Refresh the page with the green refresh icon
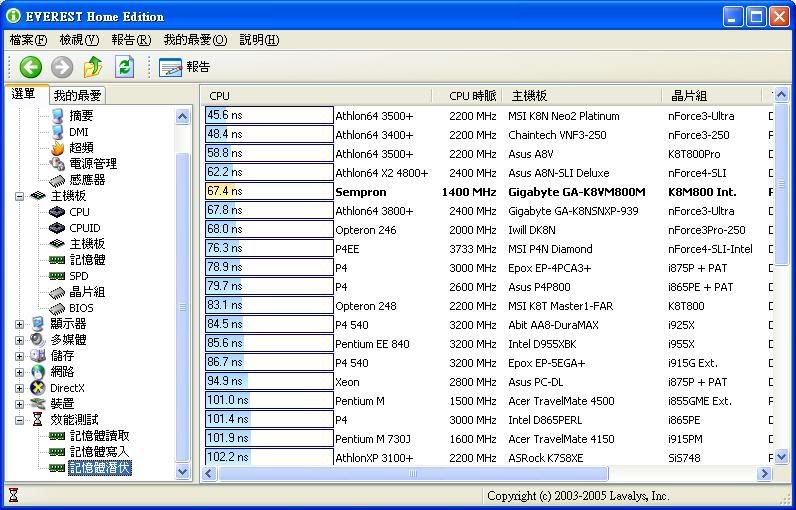796x510 pixels. click(x=124, y=67)
